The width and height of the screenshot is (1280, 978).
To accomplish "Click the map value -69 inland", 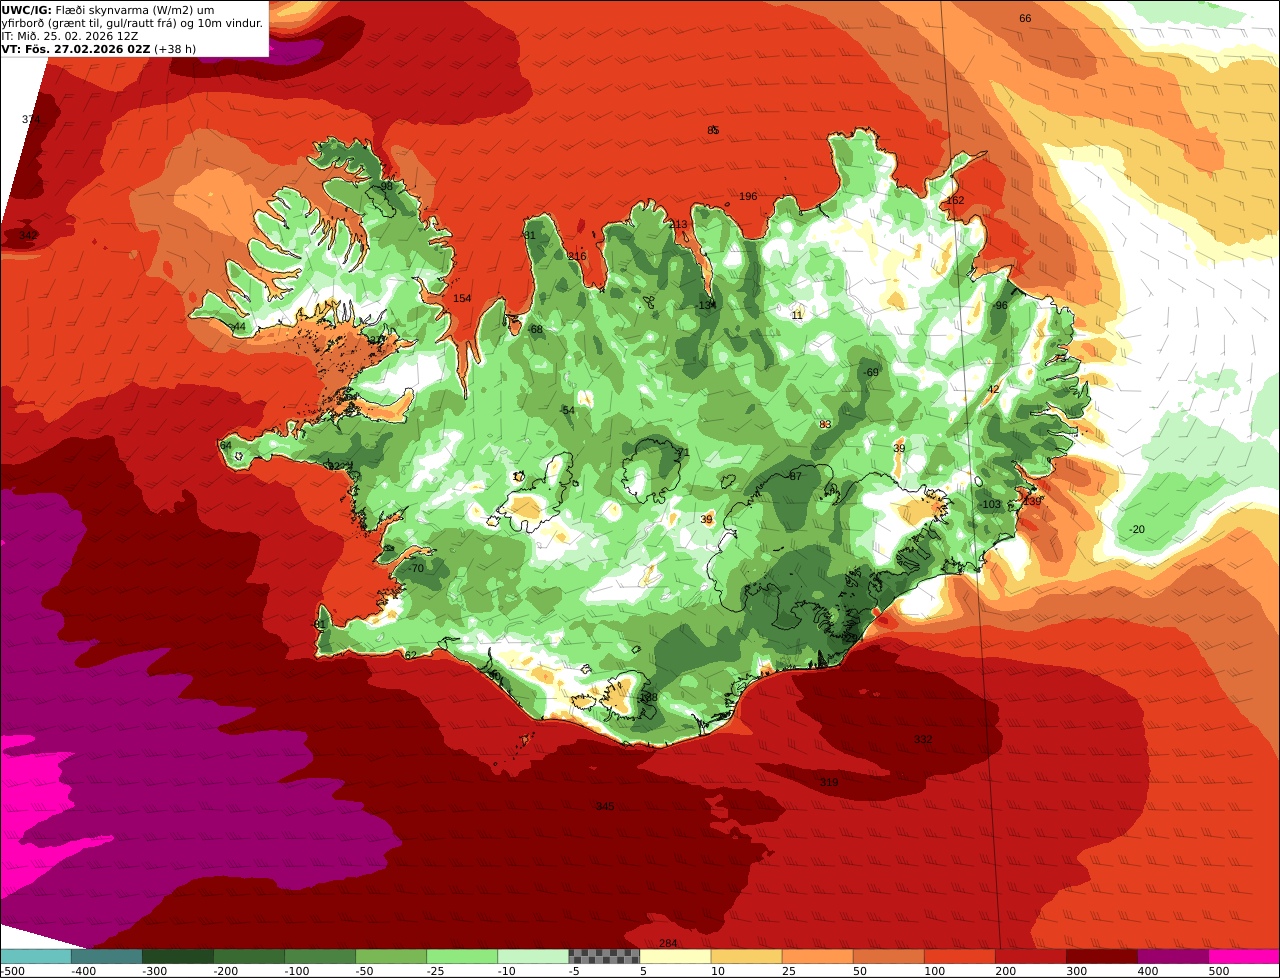I will tap(871, 372).
